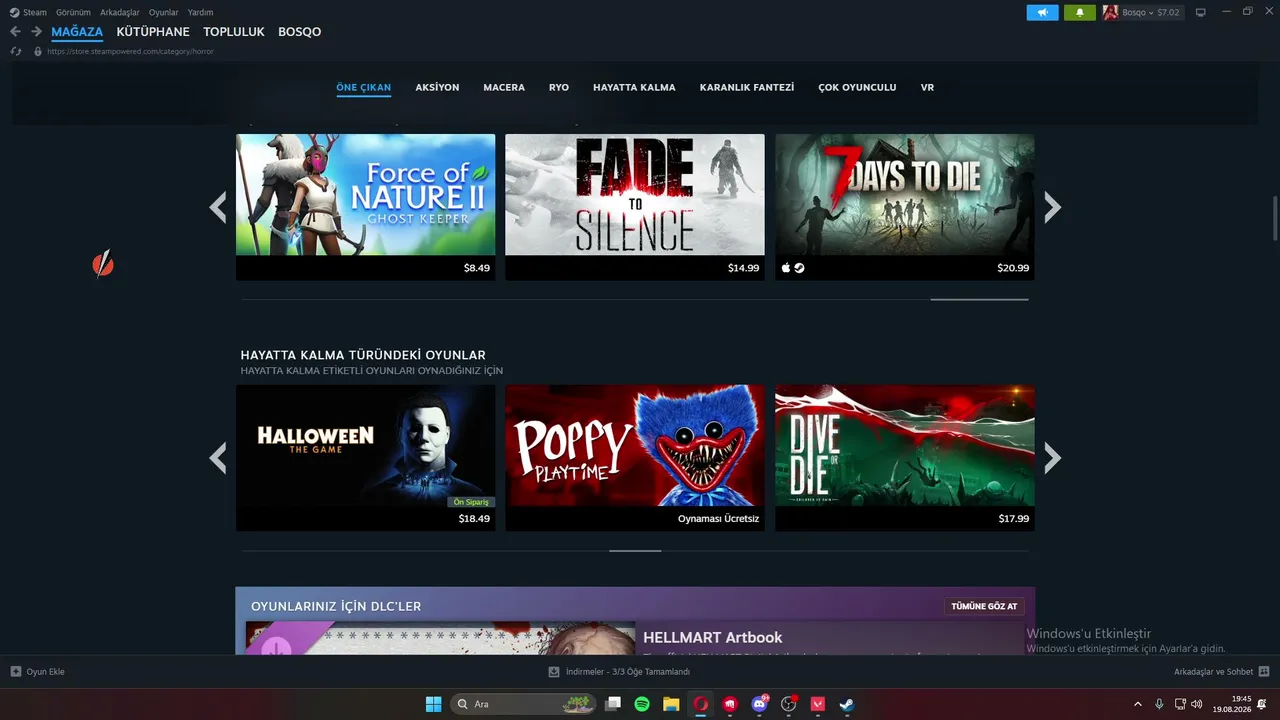Select the AKSİYON category tab
Viewport: 1280px width, 720px height.
[438, 88]
